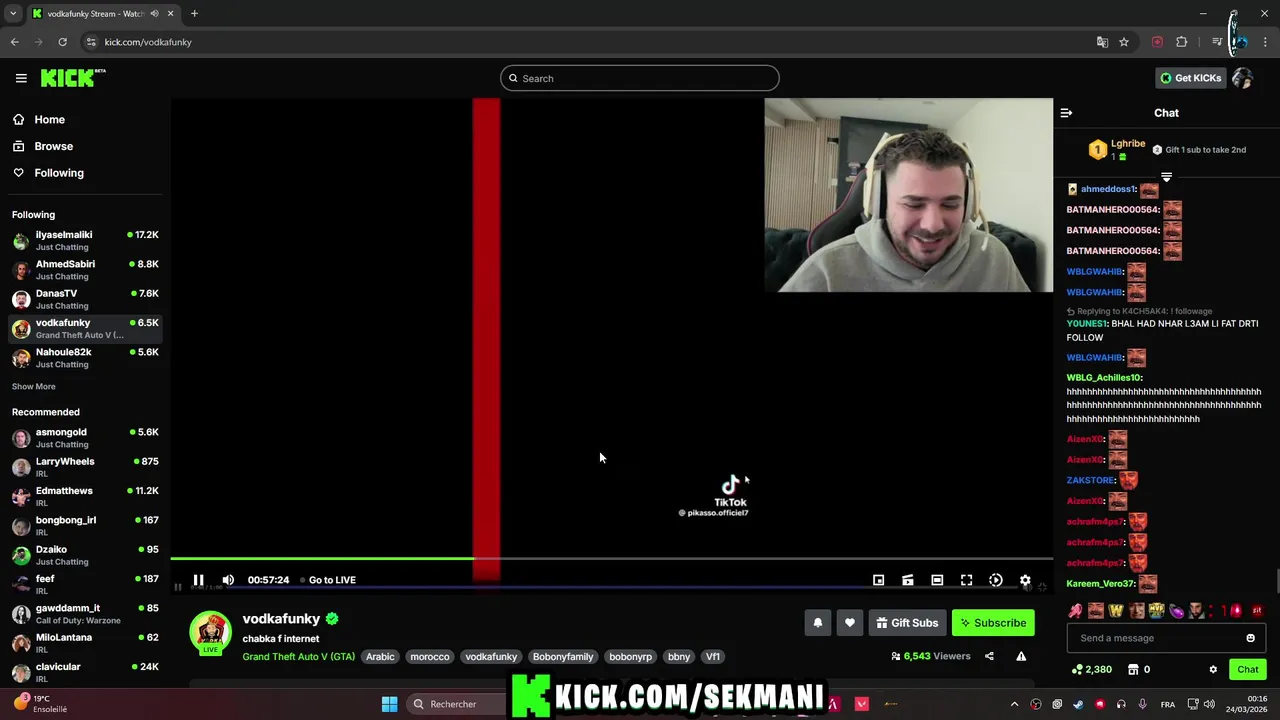Pause the stream playback
This screenshot has width=1280, height=720.
[198, 580]
